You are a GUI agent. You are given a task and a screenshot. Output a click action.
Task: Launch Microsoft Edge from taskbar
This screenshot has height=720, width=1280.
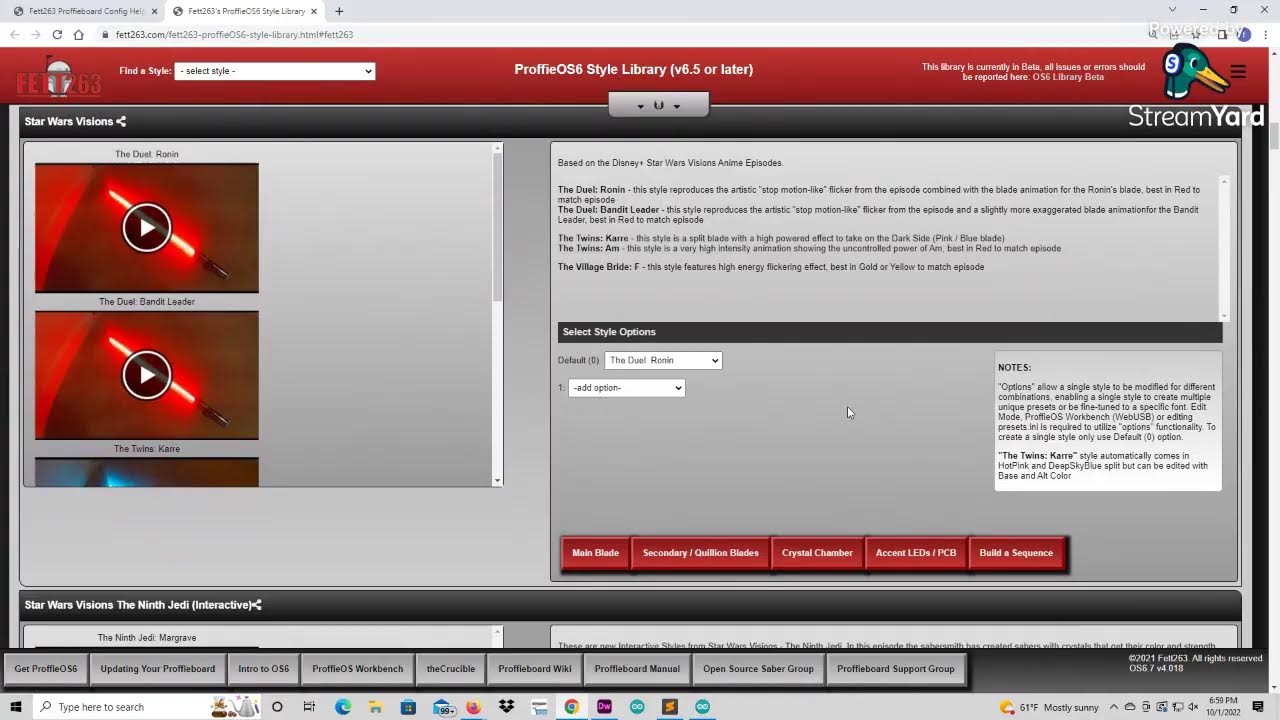point(343,707)
